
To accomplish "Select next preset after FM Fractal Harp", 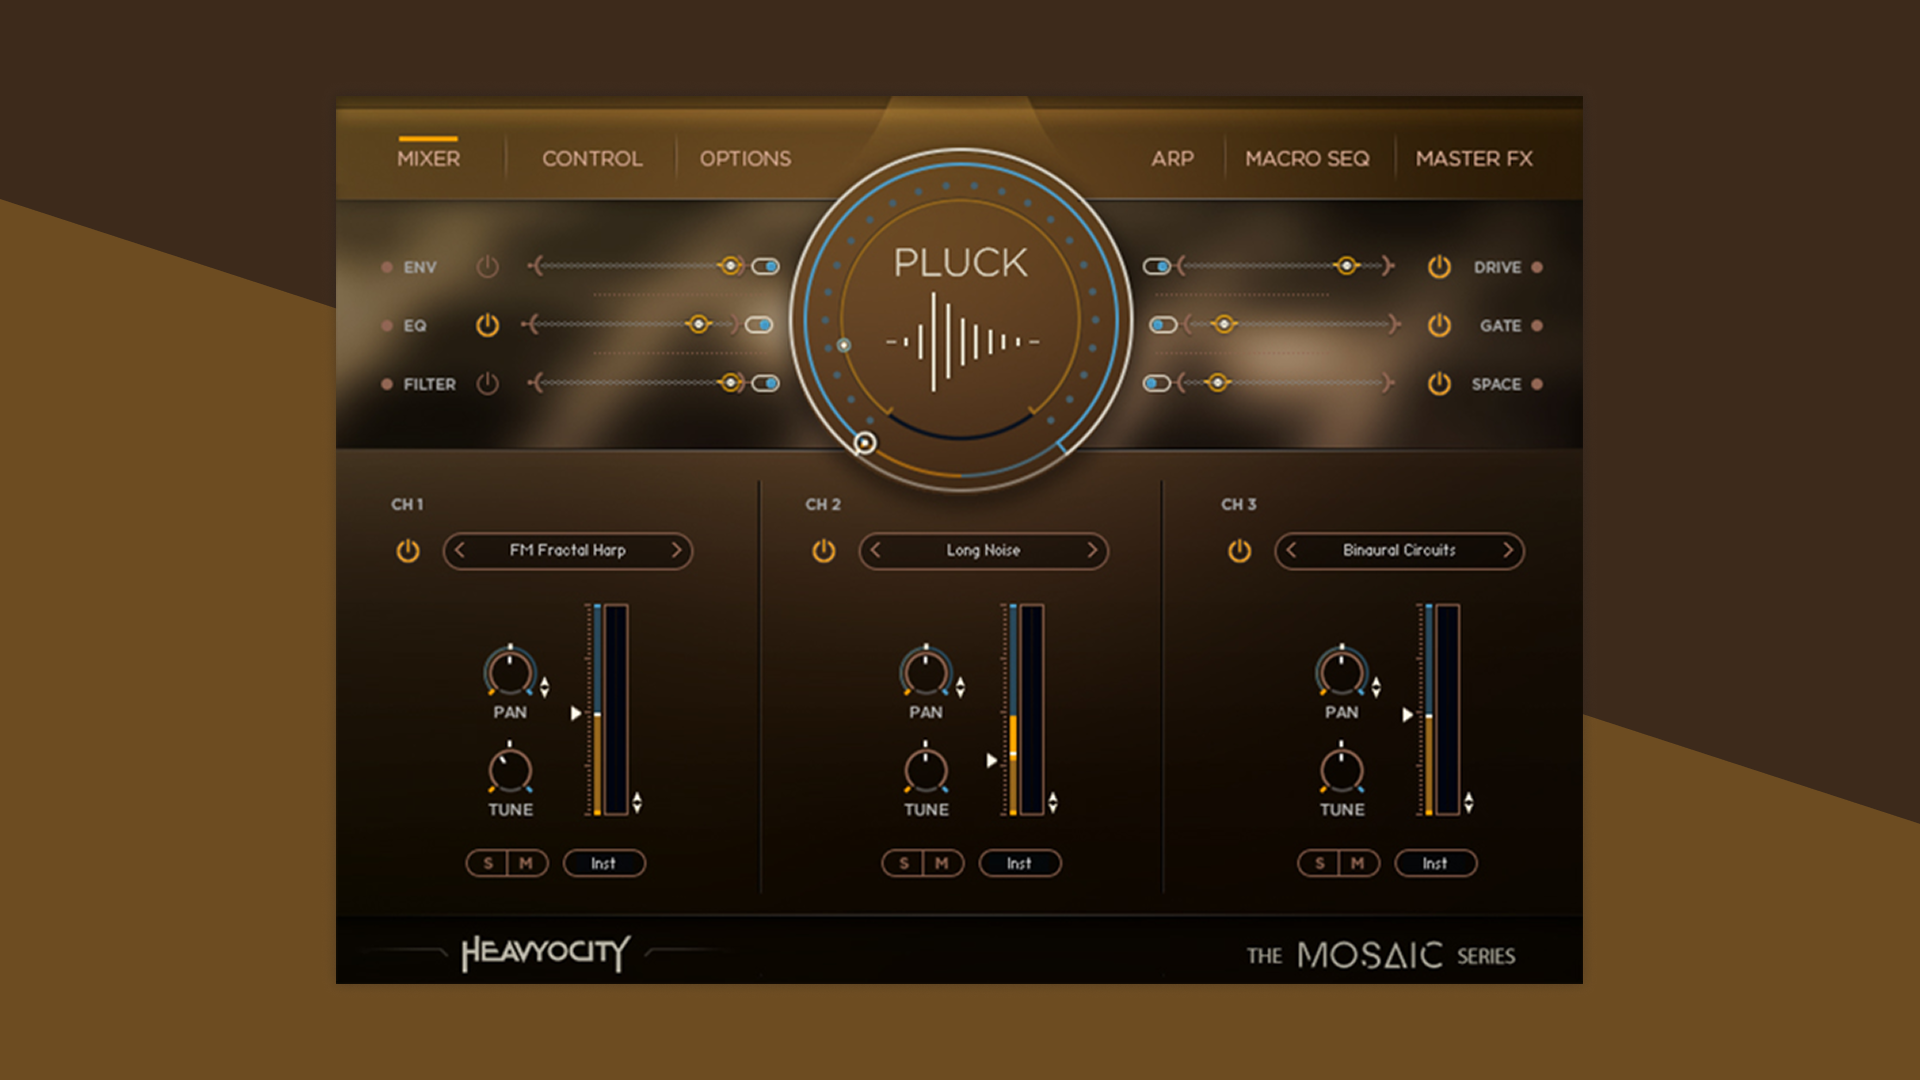I will (678, 551).
